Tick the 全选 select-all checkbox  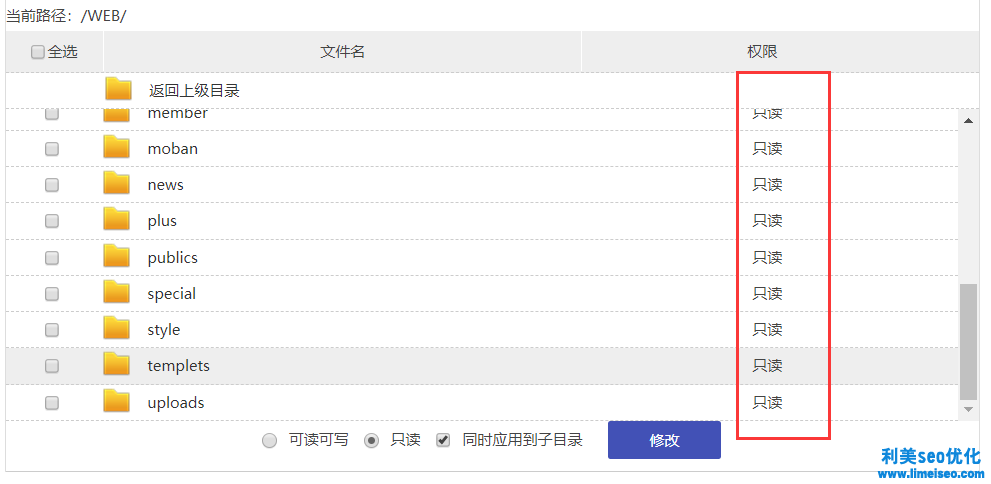click(38, 52)
